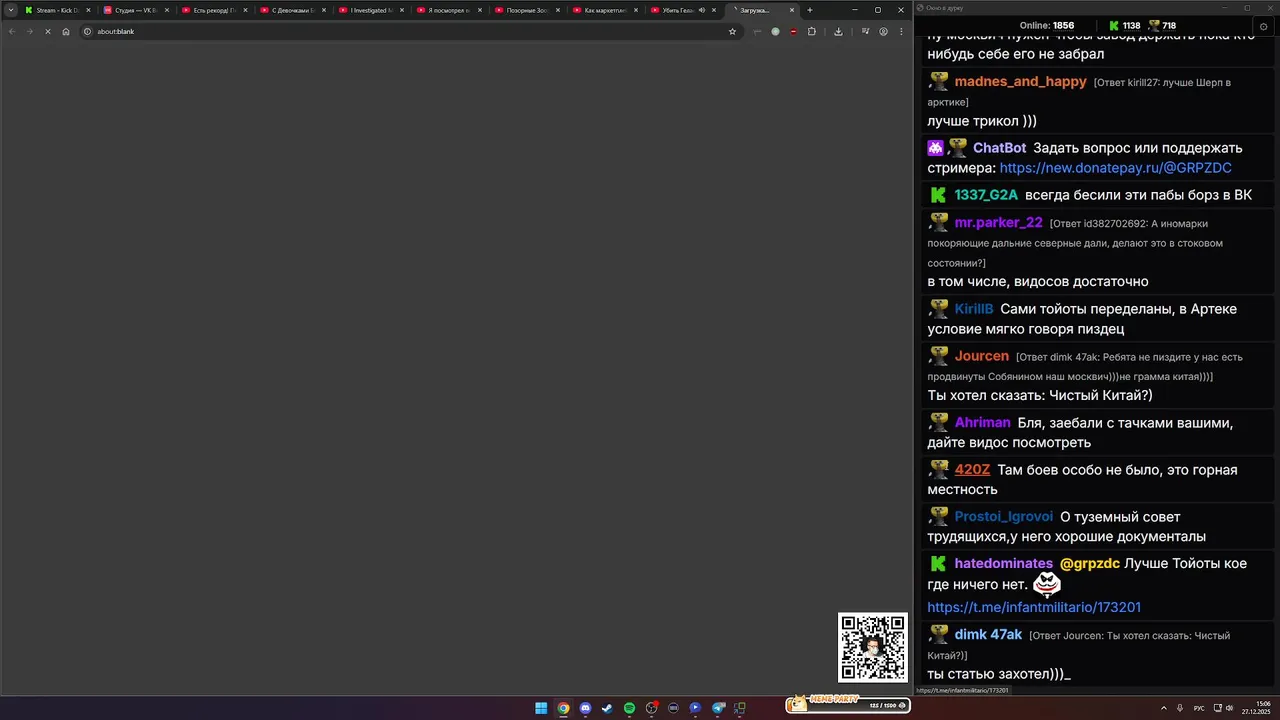Click username Prostoi_Igrovoi in chat

click(1003, 517)
